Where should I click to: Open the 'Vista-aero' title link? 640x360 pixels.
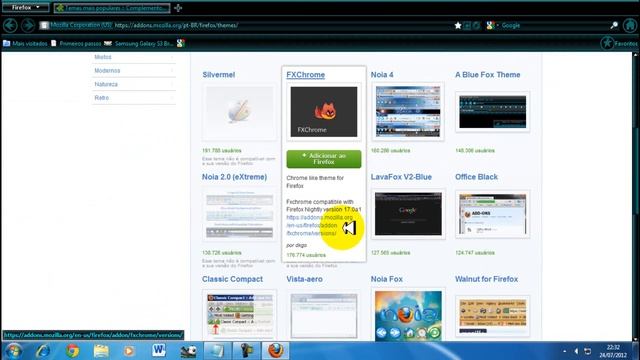(x=304, y=279)
